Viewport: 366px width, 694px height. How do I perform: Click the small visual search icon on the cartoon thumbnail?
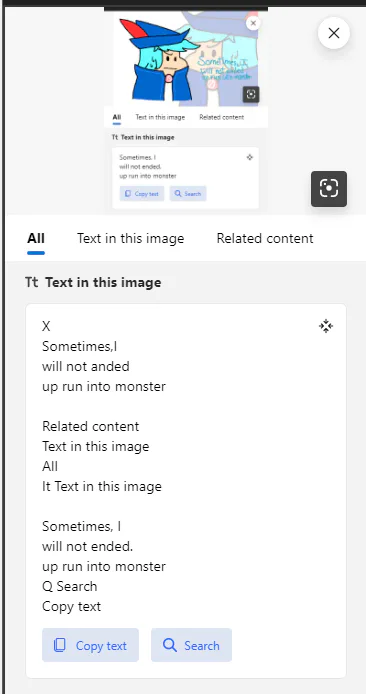click(251, 94)
